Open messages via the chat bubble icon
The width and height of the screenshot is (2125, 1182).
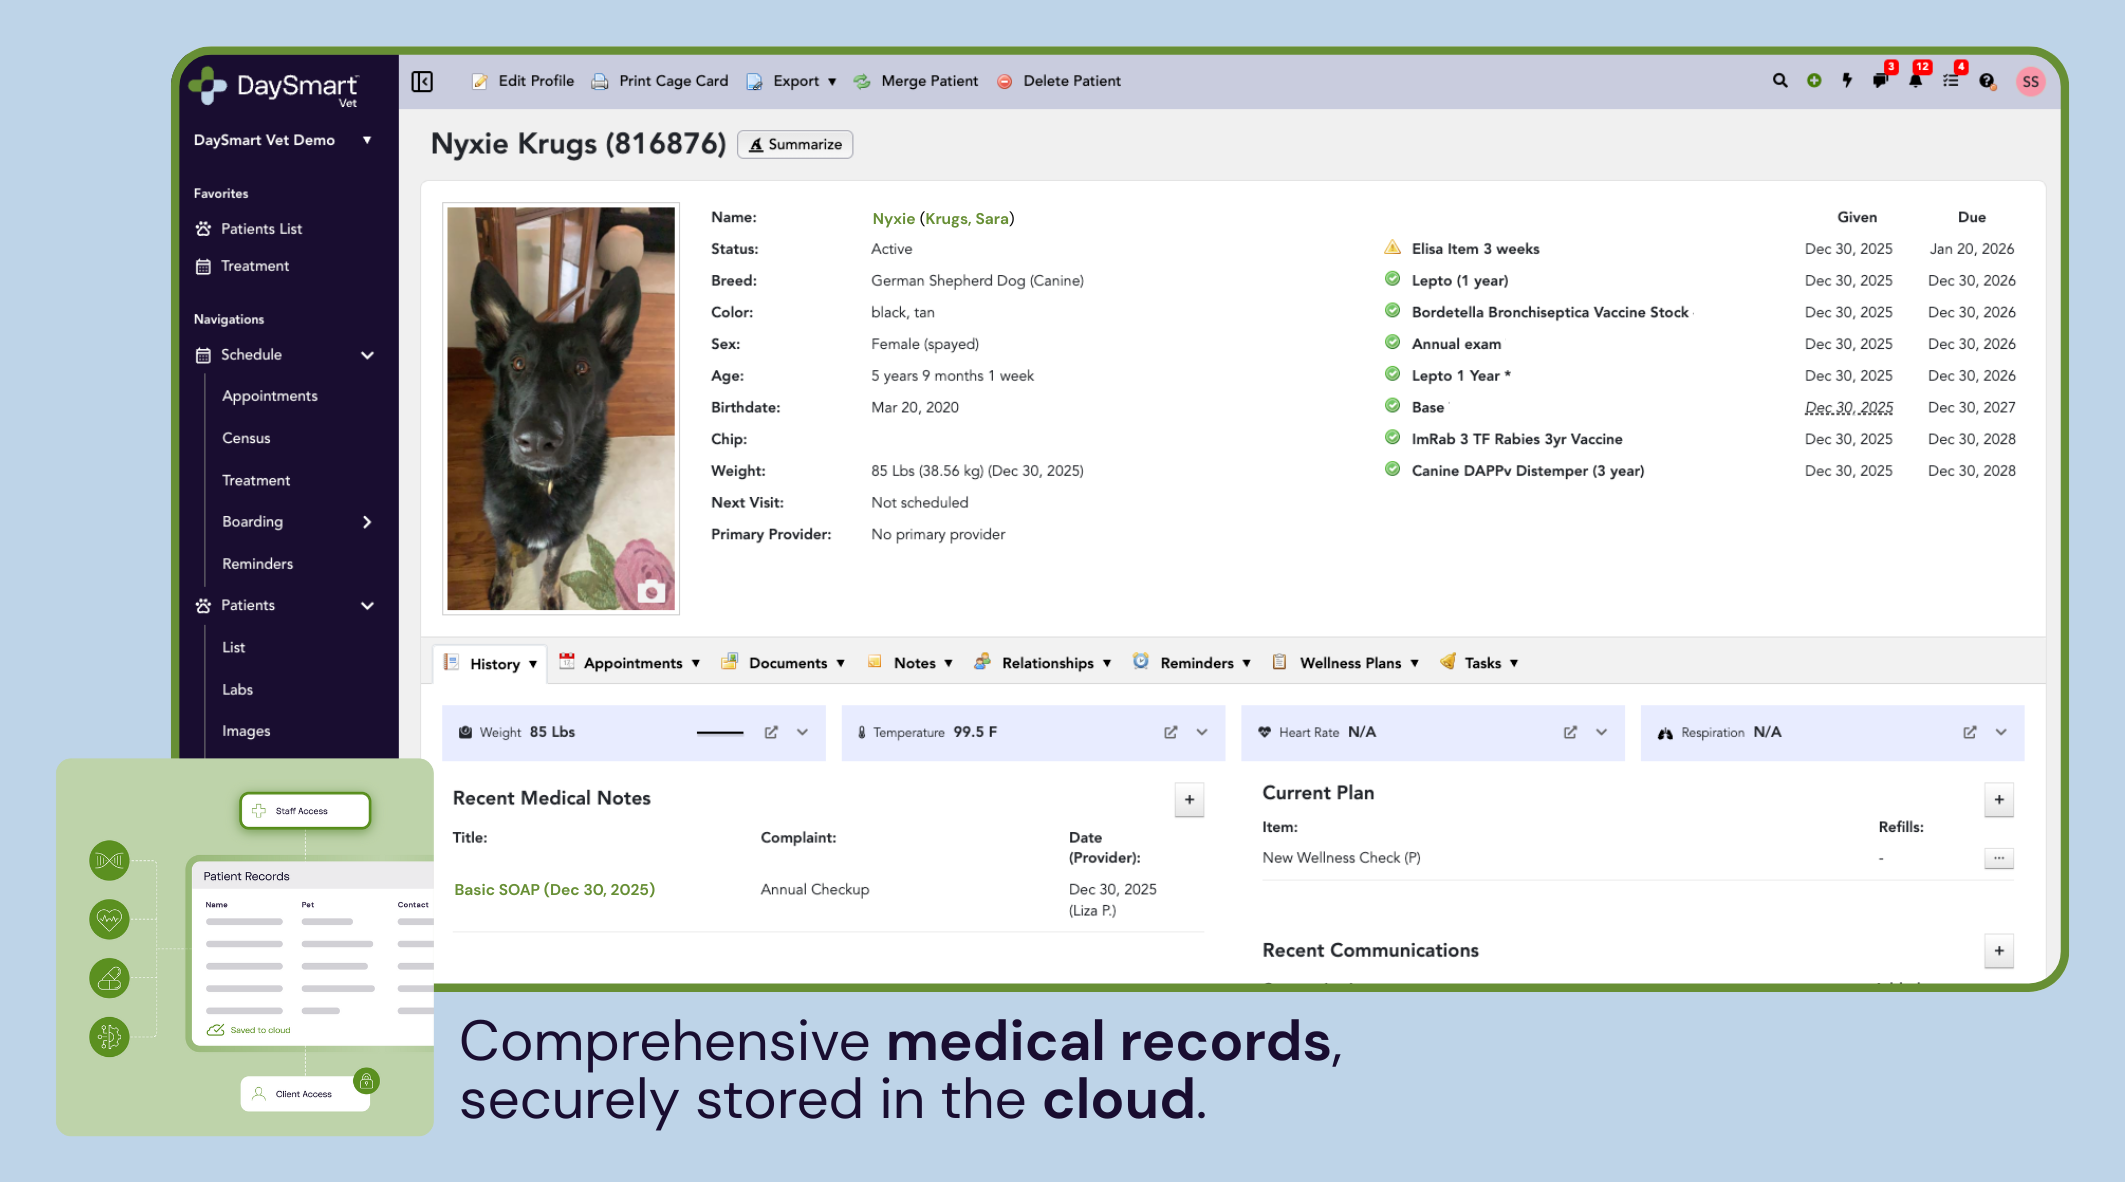coord(1881,82)
